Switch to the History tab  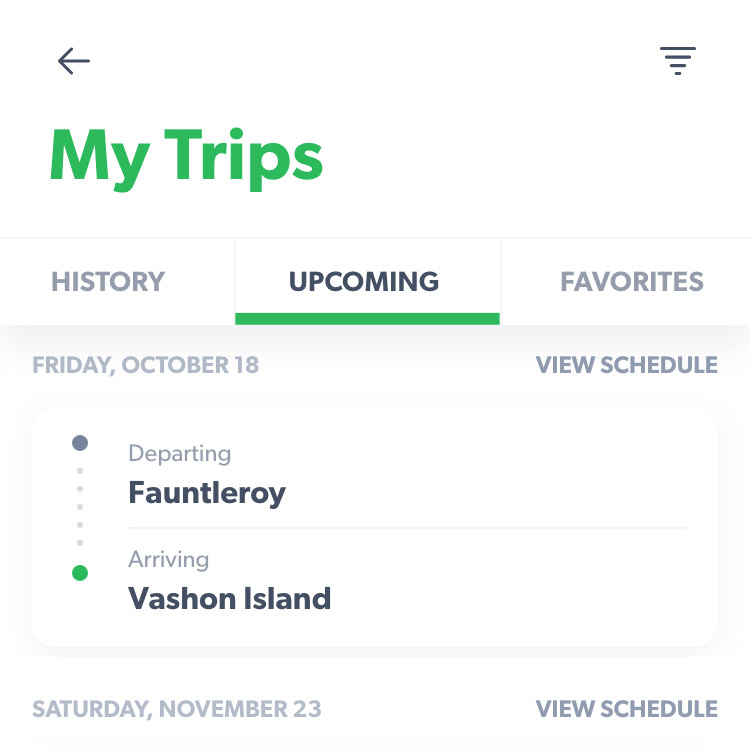pos(108,281)
